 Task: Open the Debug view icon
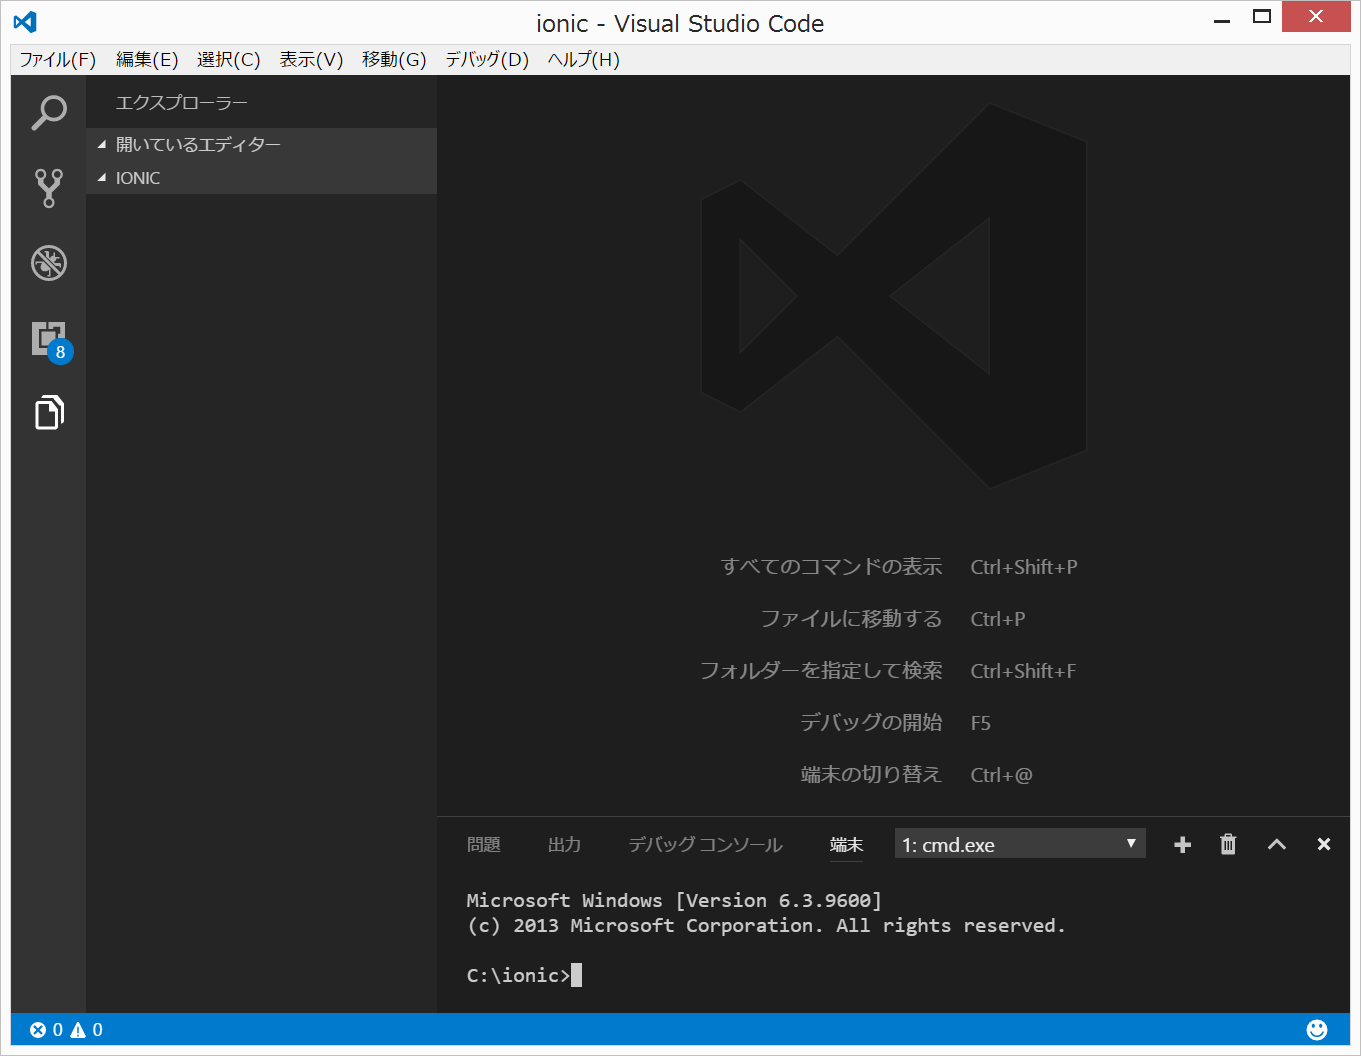click(x=48, y=263)
